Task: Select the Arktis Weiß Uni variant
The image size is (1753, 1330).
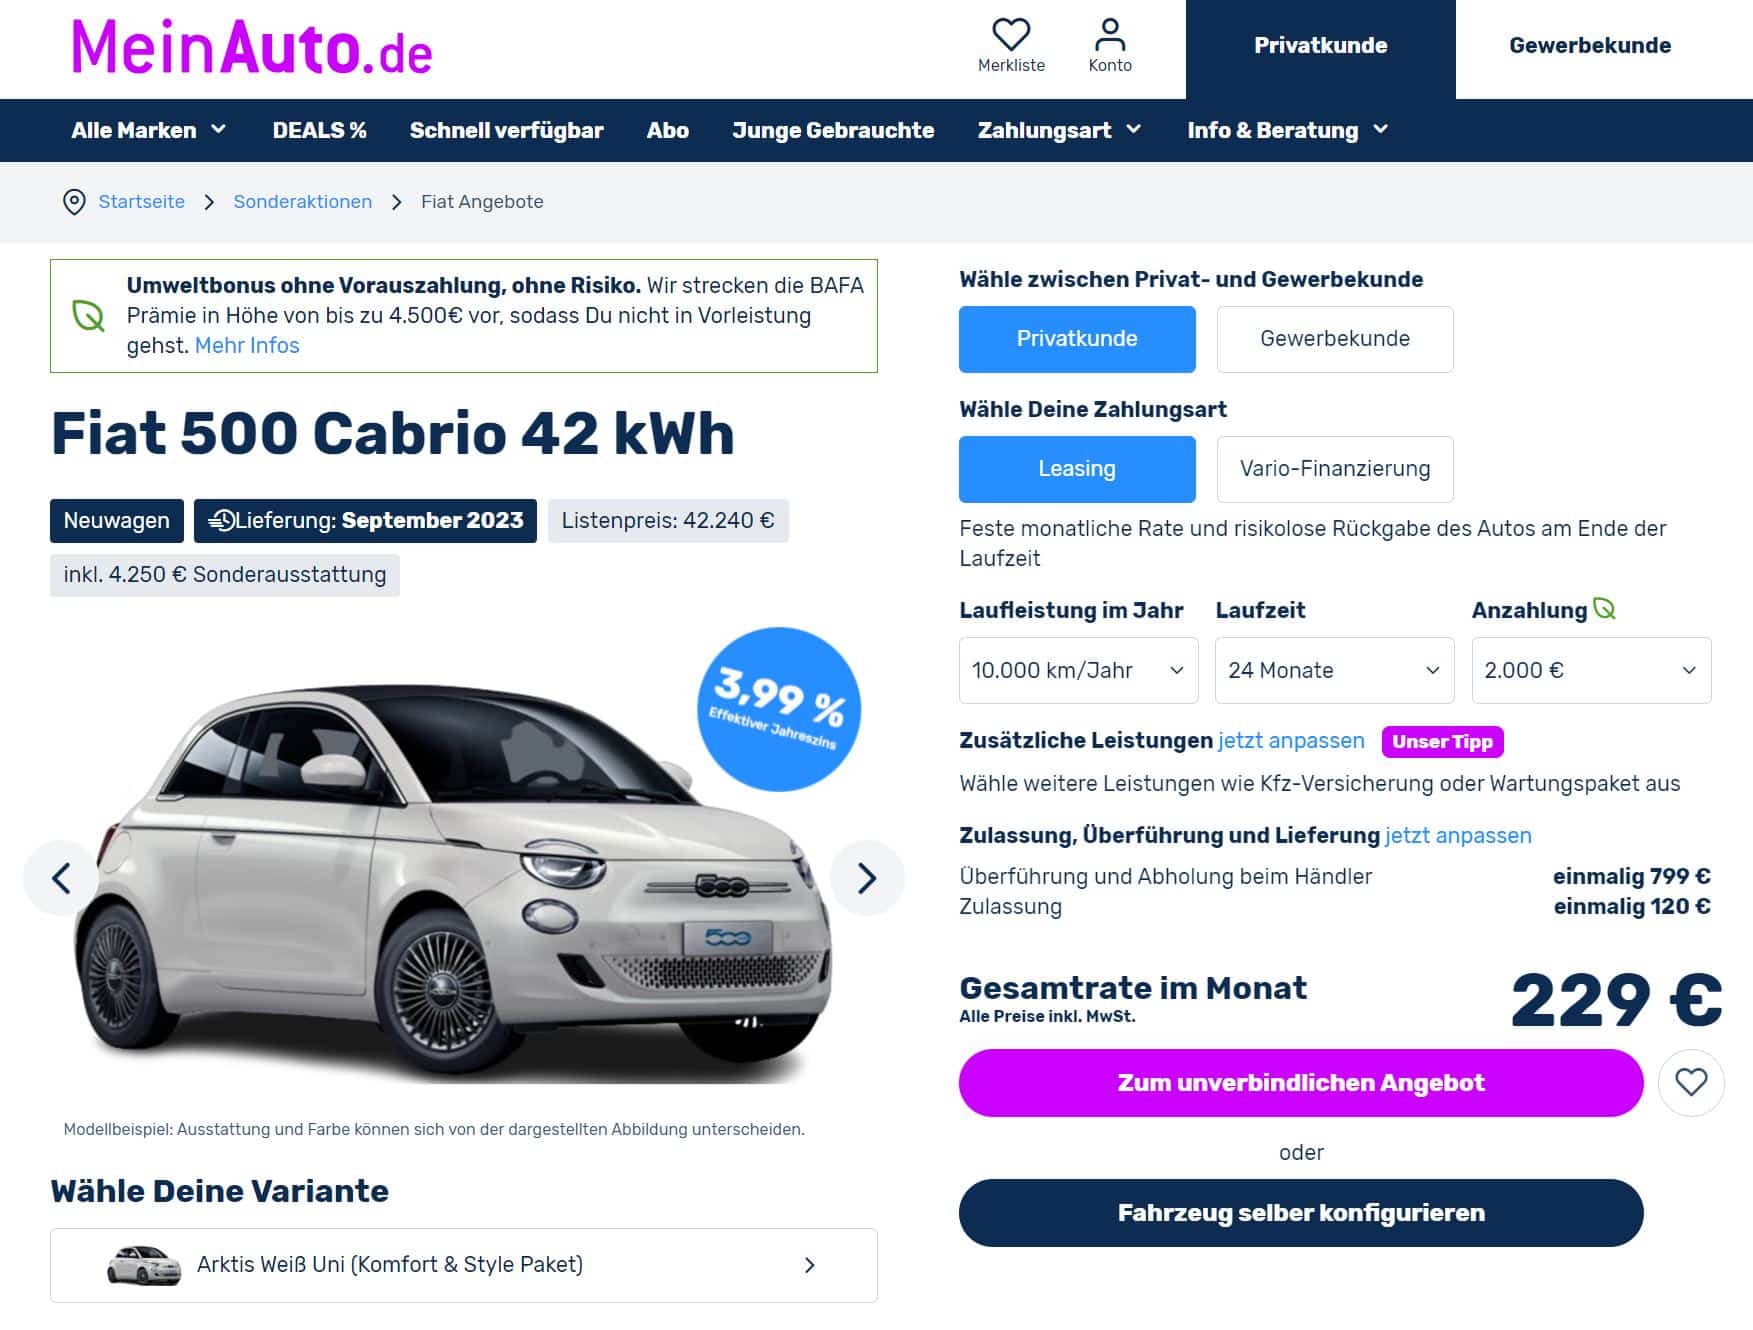Action: [x=464, y=1265]
